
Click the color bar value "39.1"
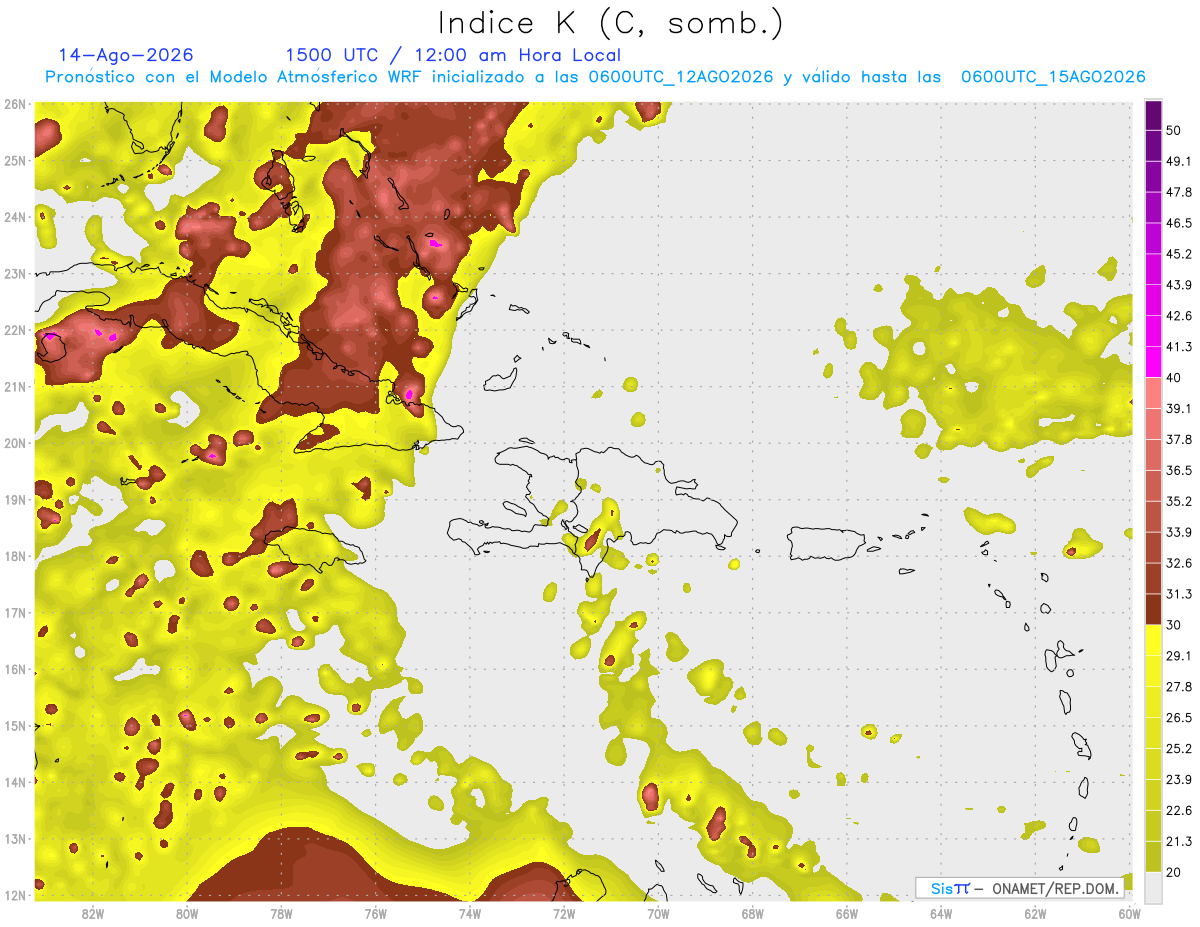tap(1178, 408)
